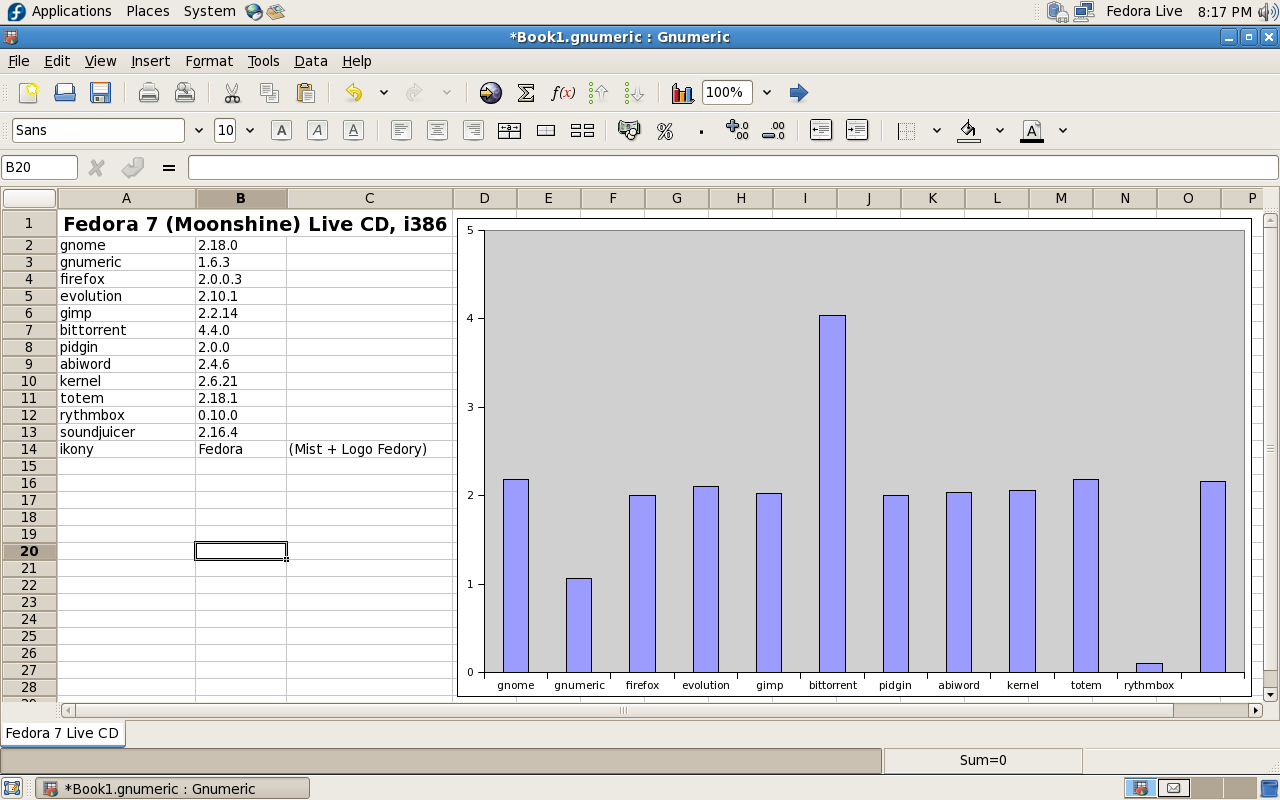The image size is (1280, 800).
Task: Undo the last action
Action: click(x=354, y=93)
